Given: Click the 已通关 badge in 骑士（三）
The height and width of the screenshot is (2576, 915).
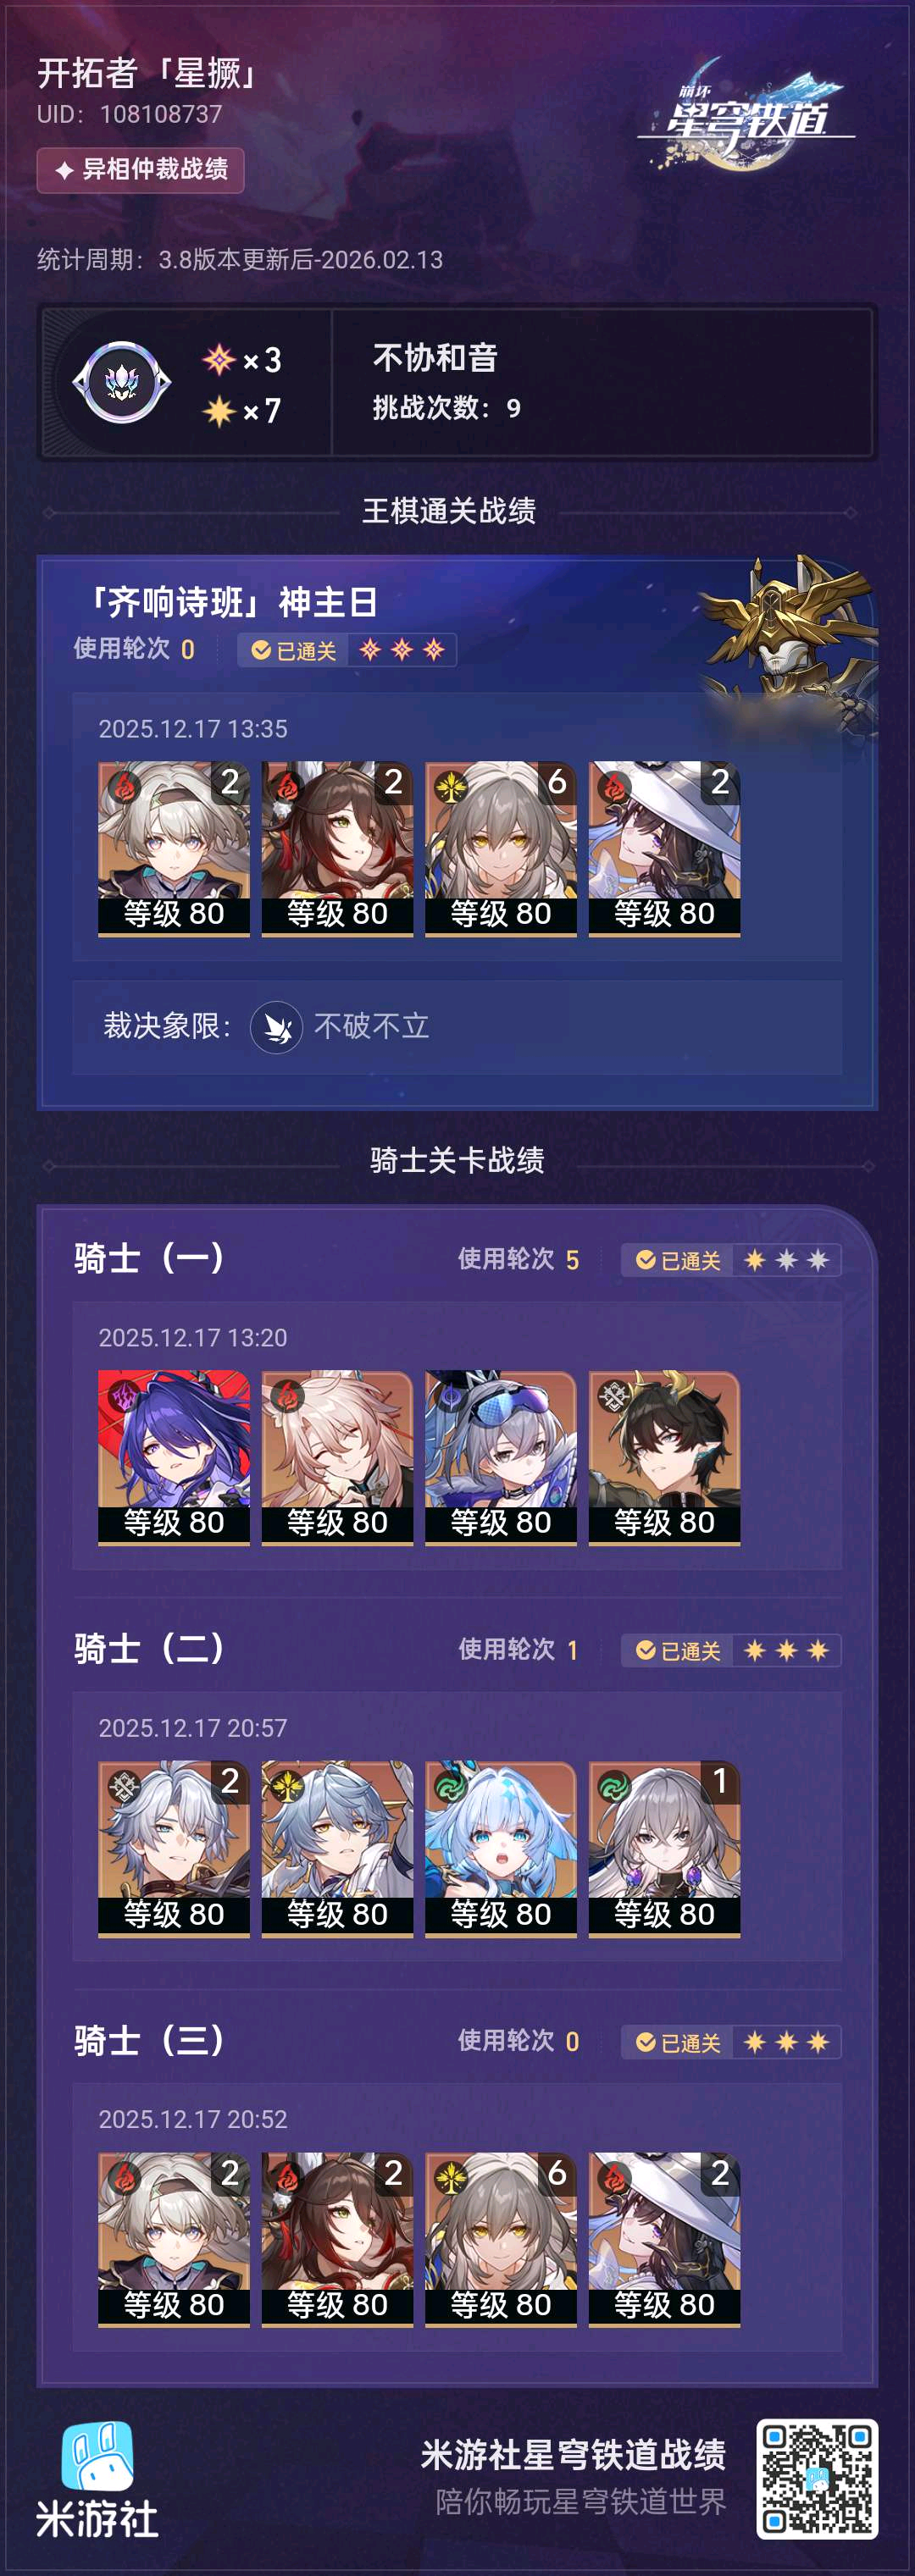Looking at the screenshot, I should [677, 2041].
